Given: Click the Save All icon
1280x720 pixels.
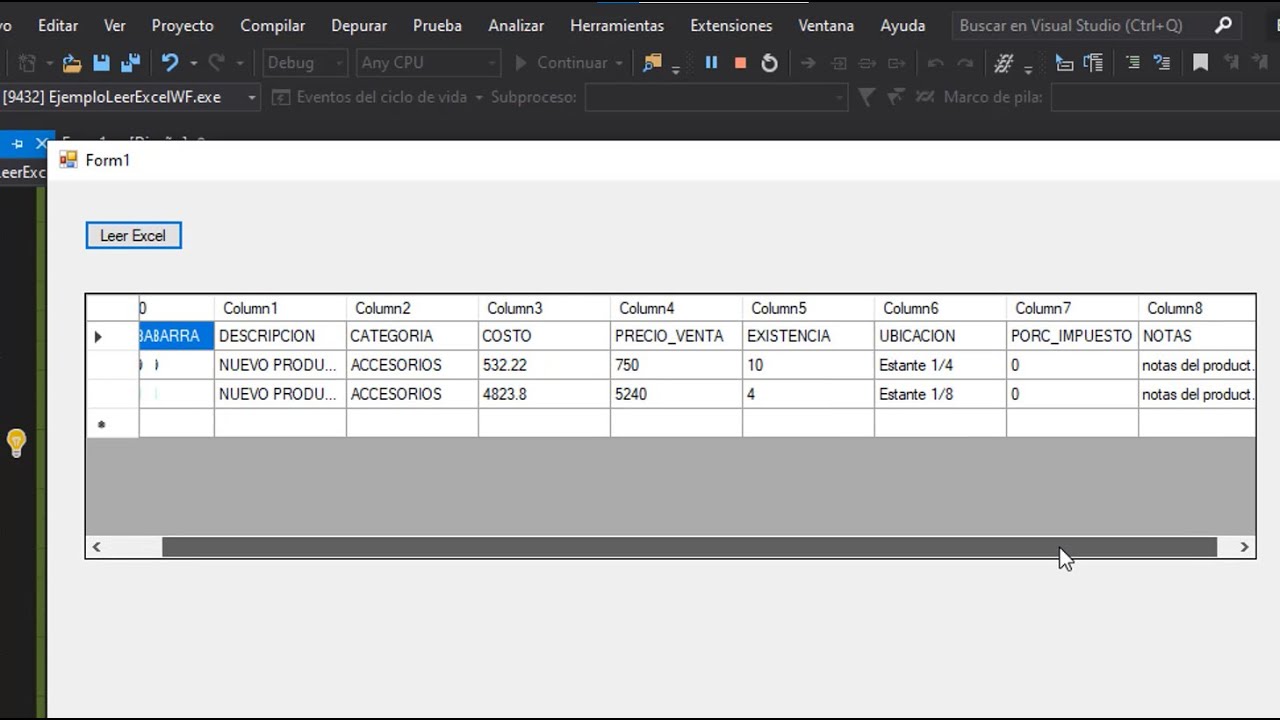Looking at the screenshot, I should (x=130, y=63).
